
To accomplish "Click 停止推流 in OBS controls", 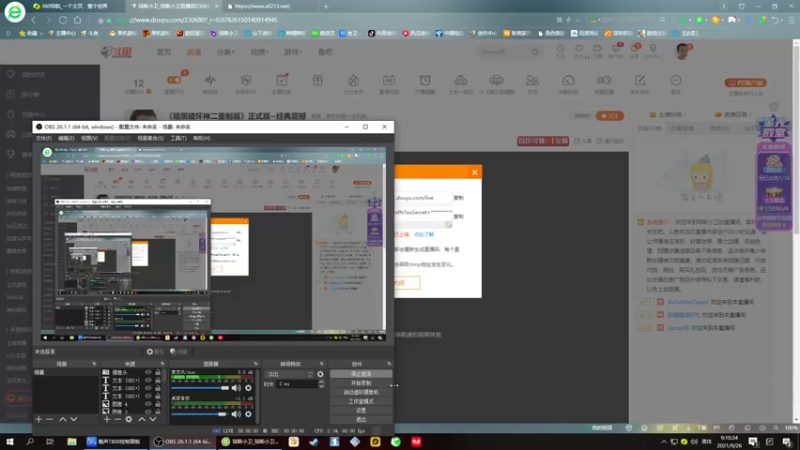I will click(361, 374).
